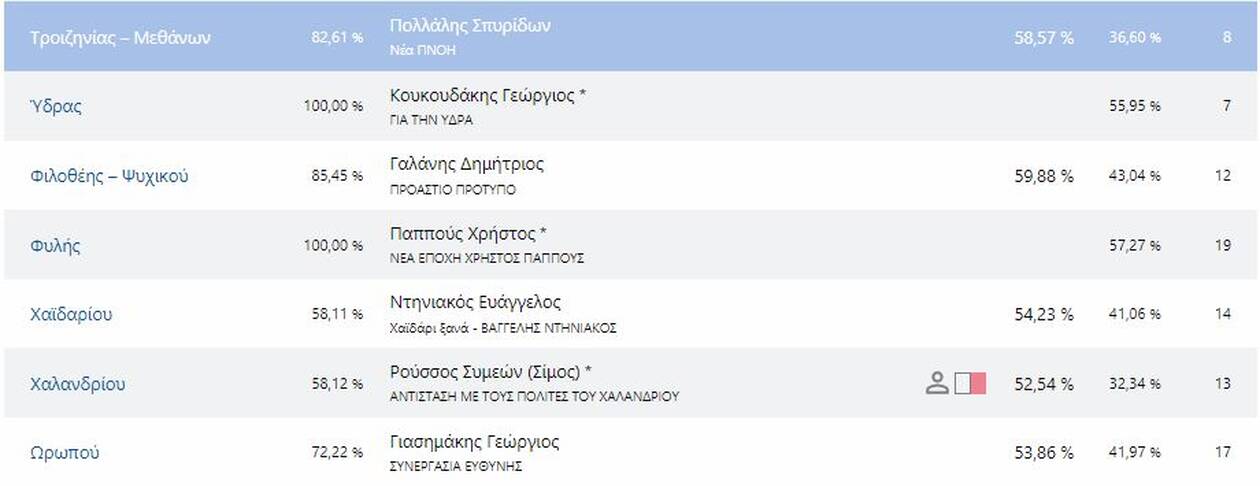View the Ωρωπού municipality results

(64, 453)
